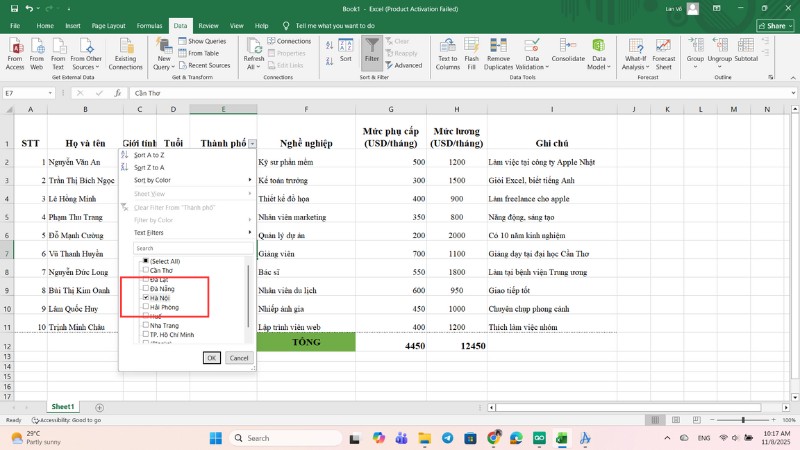Click Cancel in the filter dropdown
The image size is (800, 450).
click(239, 357)
